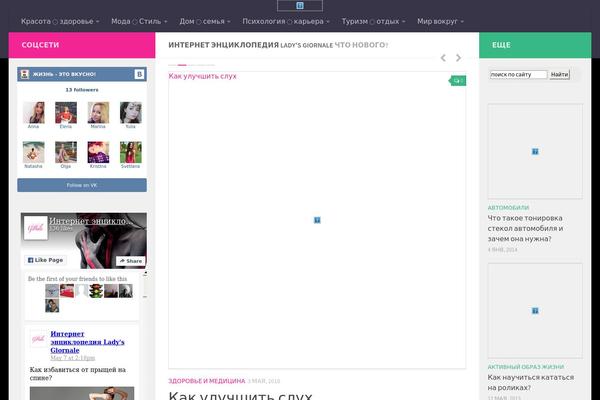Open VK follower Elena's avatar
The height and width of the screenshot is (400, 600).
pyautogui.click(x=66, y=113)
